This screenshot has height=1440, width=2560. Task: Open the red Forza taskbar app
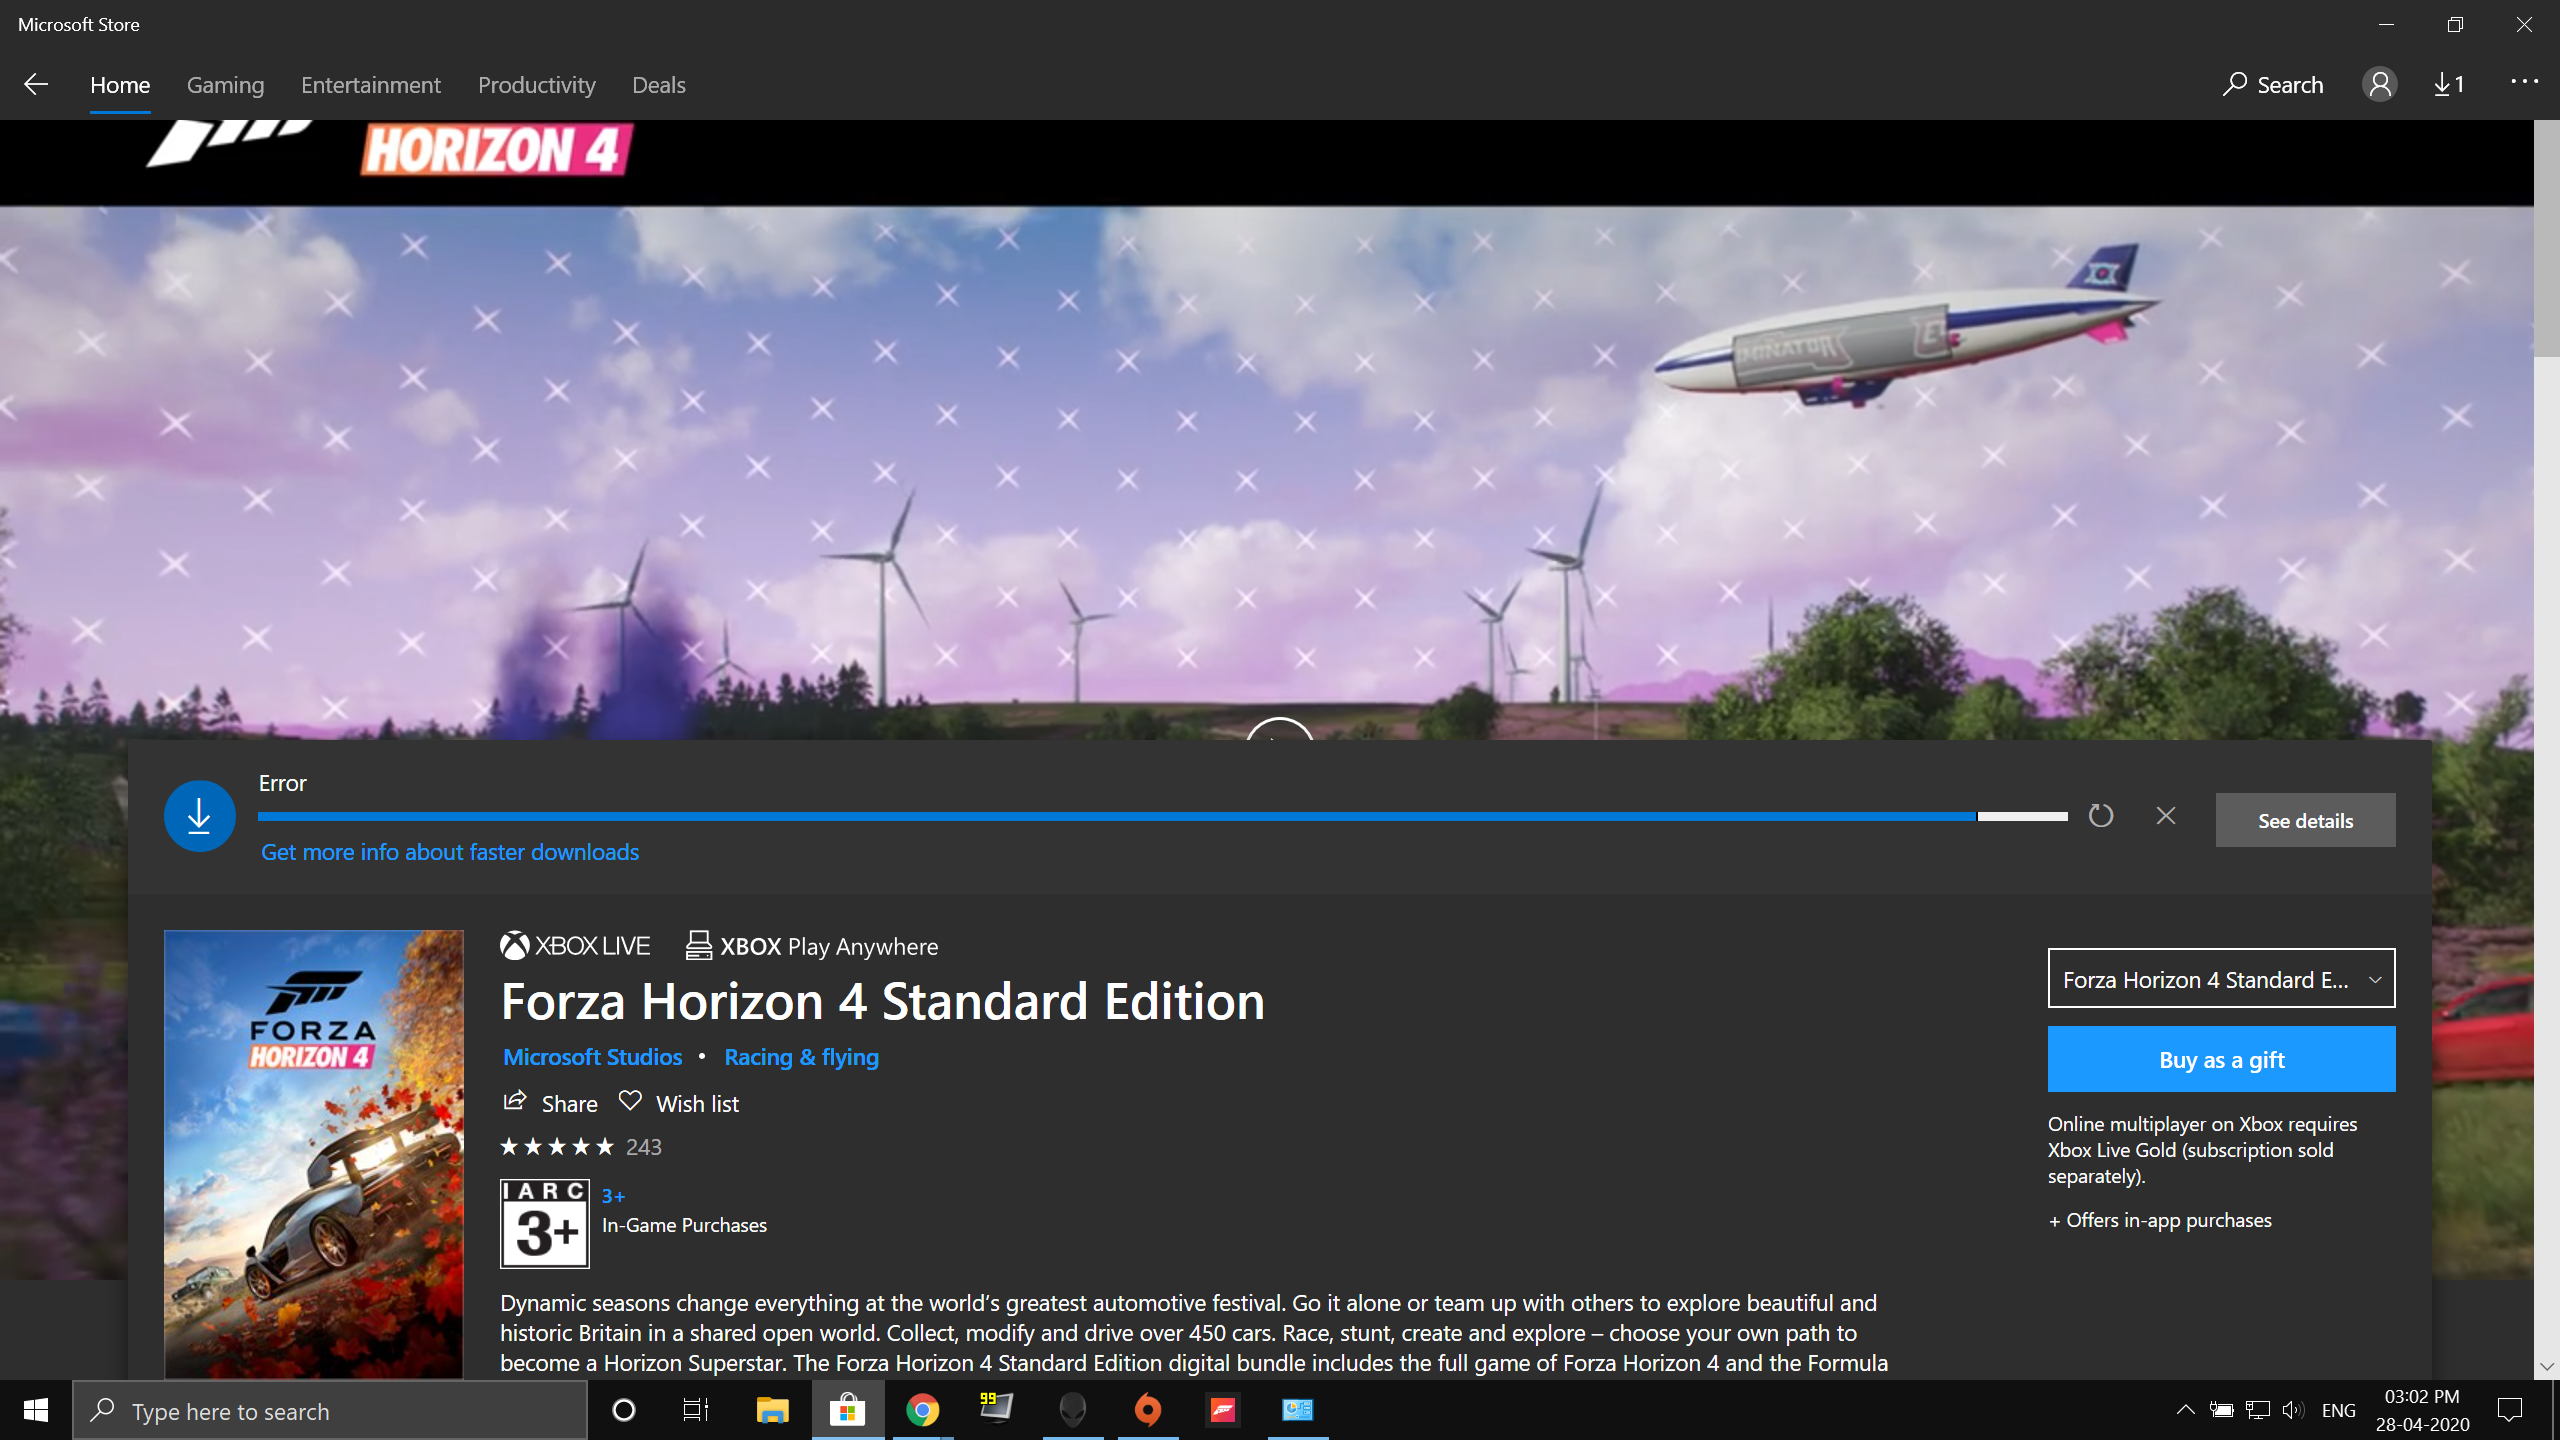click(x=1222, y=1410)
